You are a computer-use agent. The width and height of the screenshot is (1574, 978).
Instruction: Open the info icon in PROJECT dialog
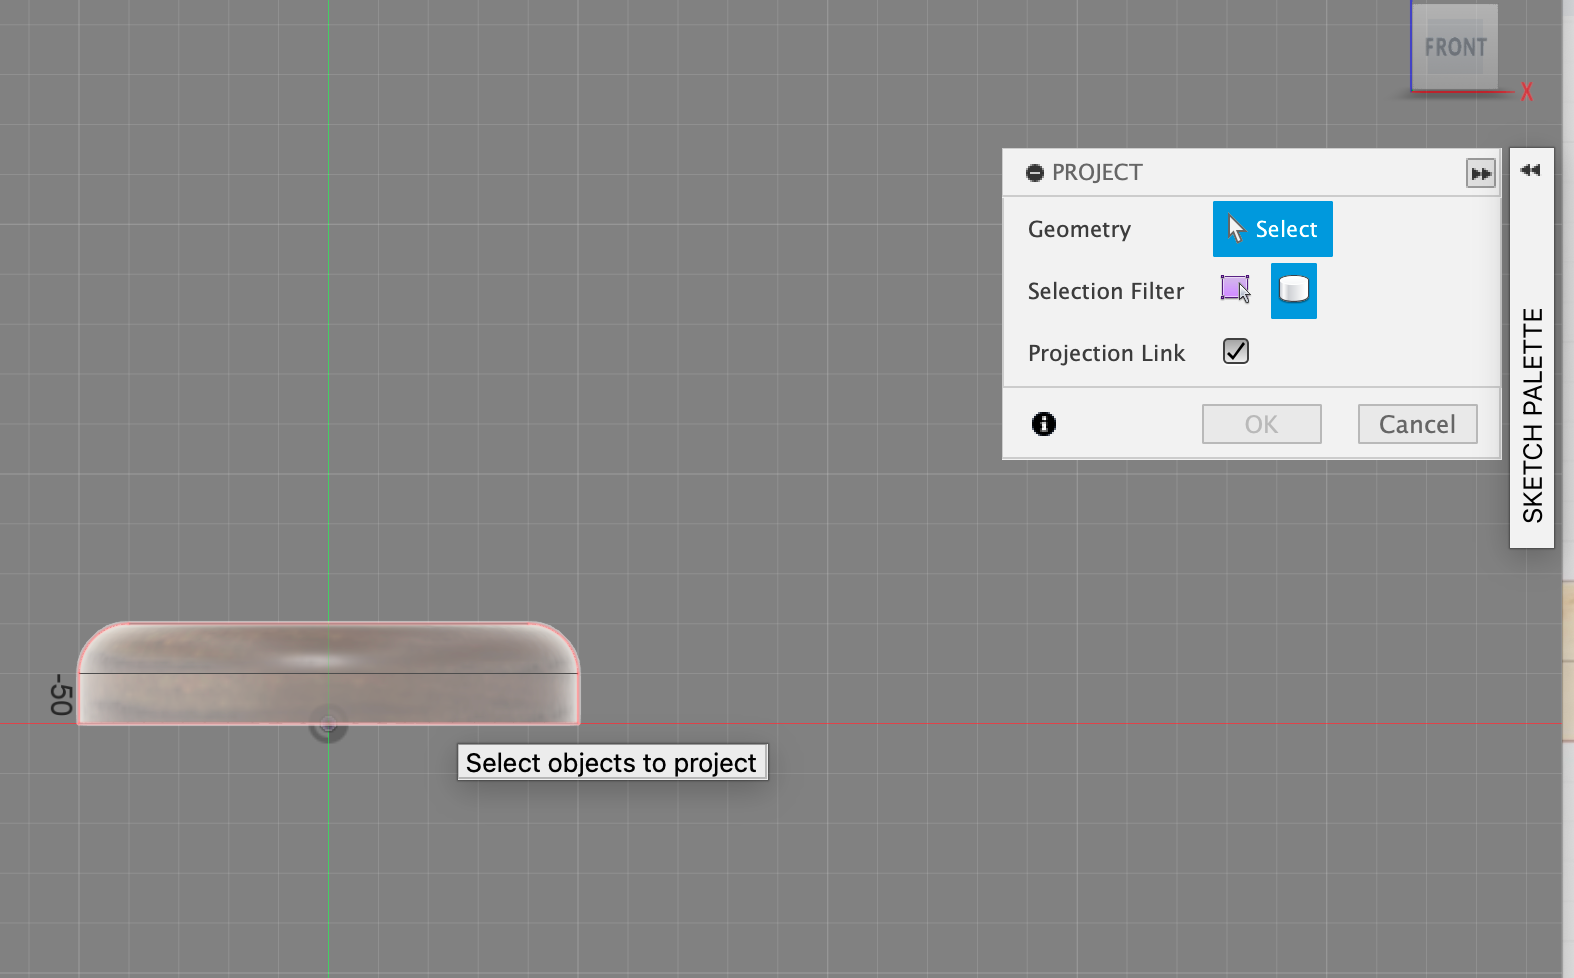[x=1043, y=424]
